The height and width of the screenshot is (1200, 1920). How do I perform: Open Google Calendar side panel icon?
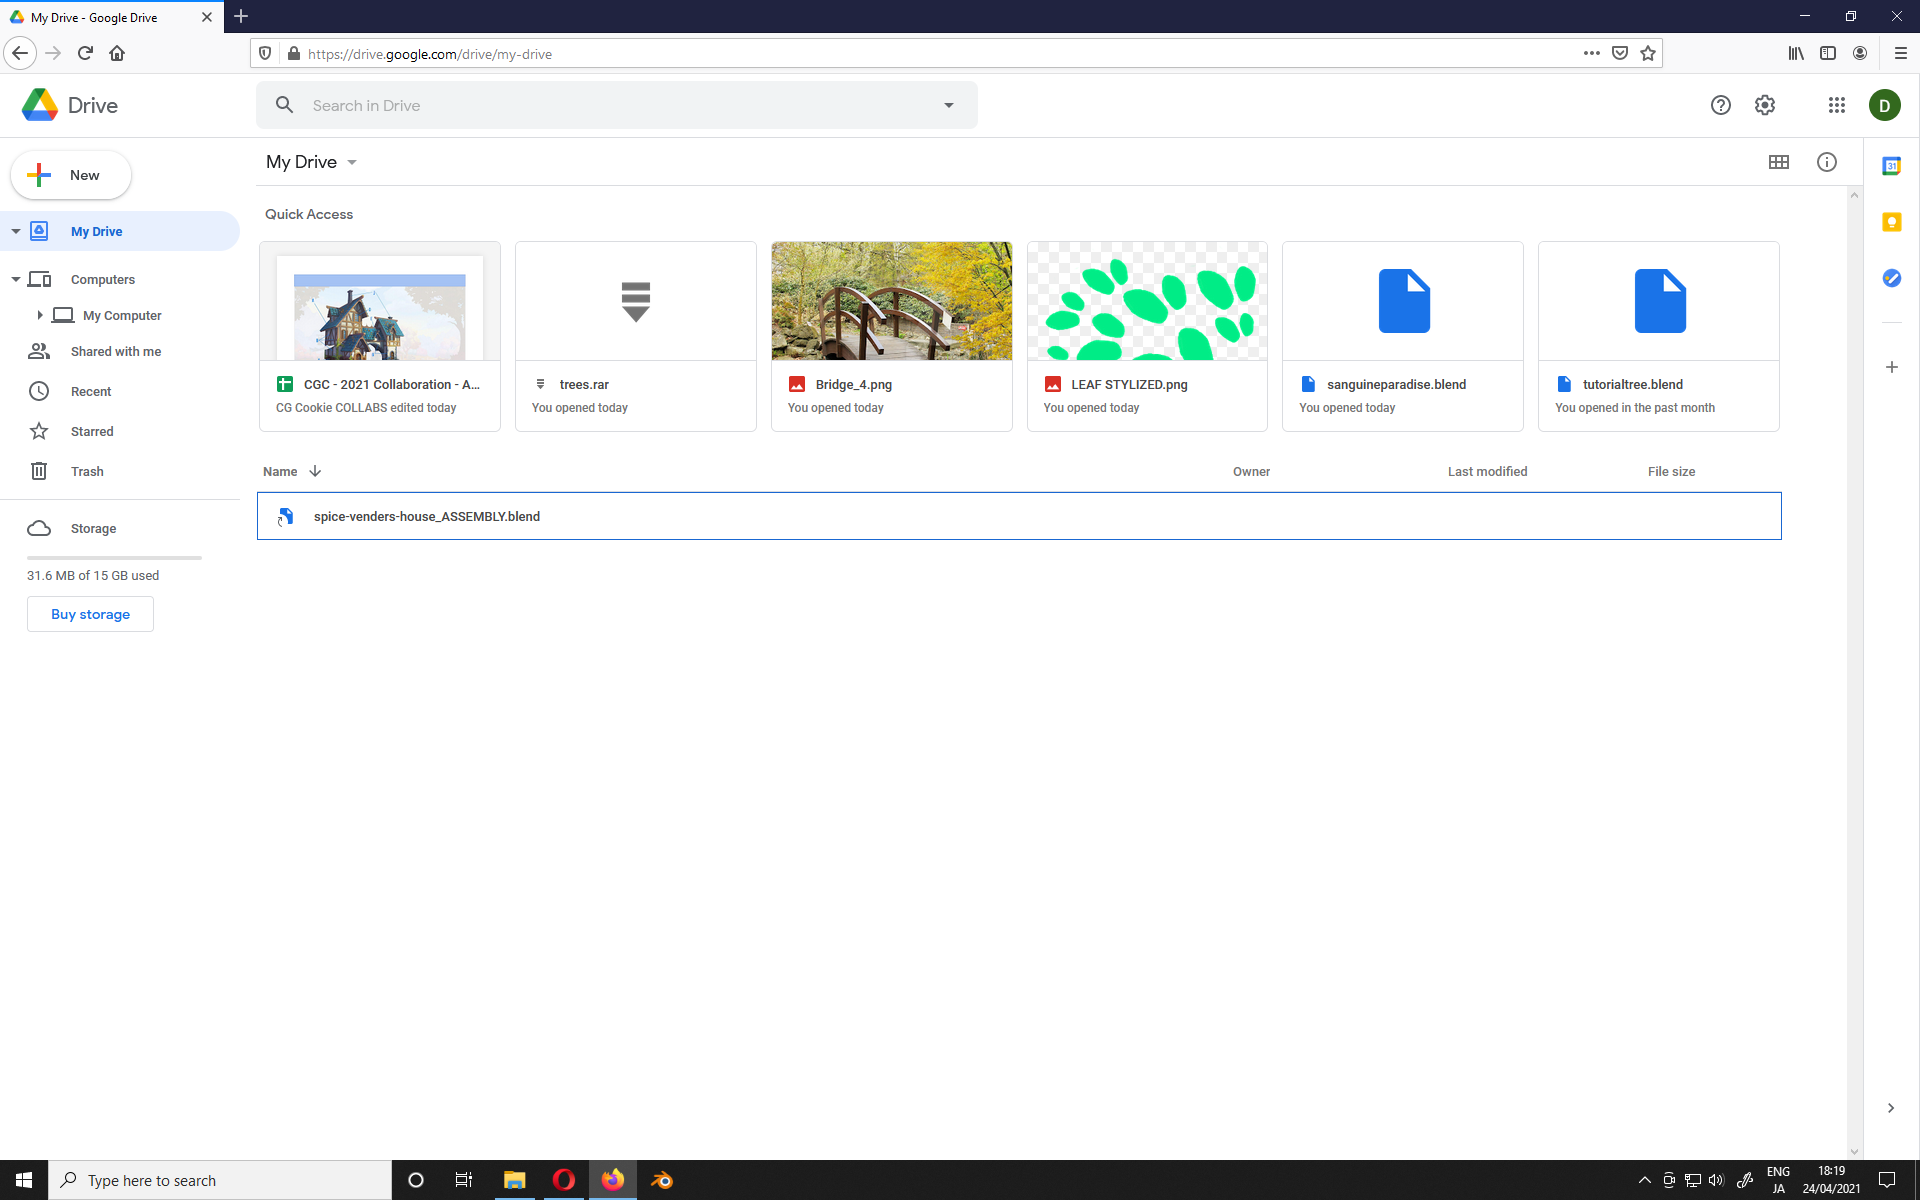[1891, 166]
